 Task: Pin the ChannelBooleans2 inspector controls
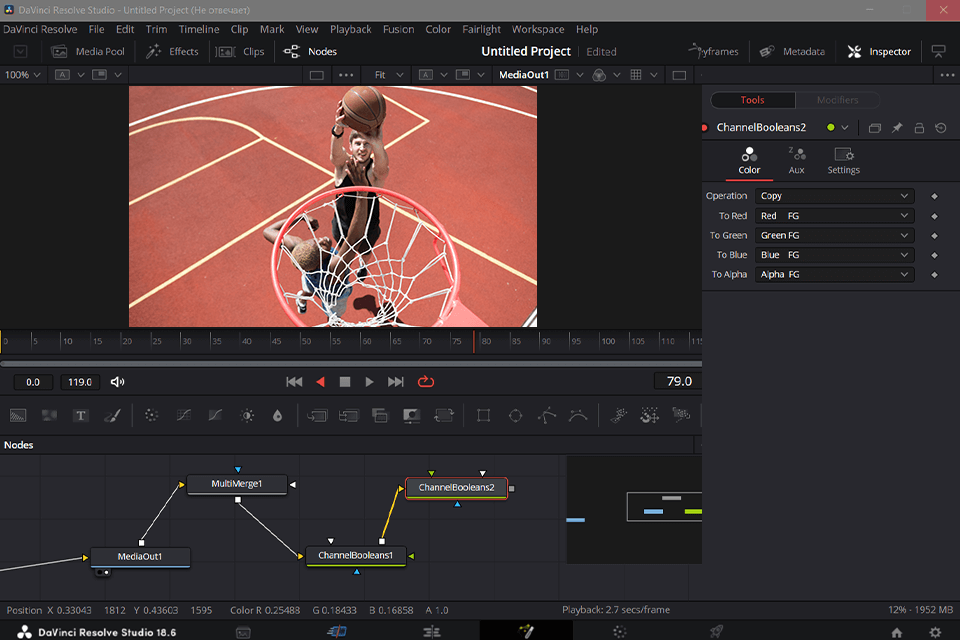click(x=897, y=128)
